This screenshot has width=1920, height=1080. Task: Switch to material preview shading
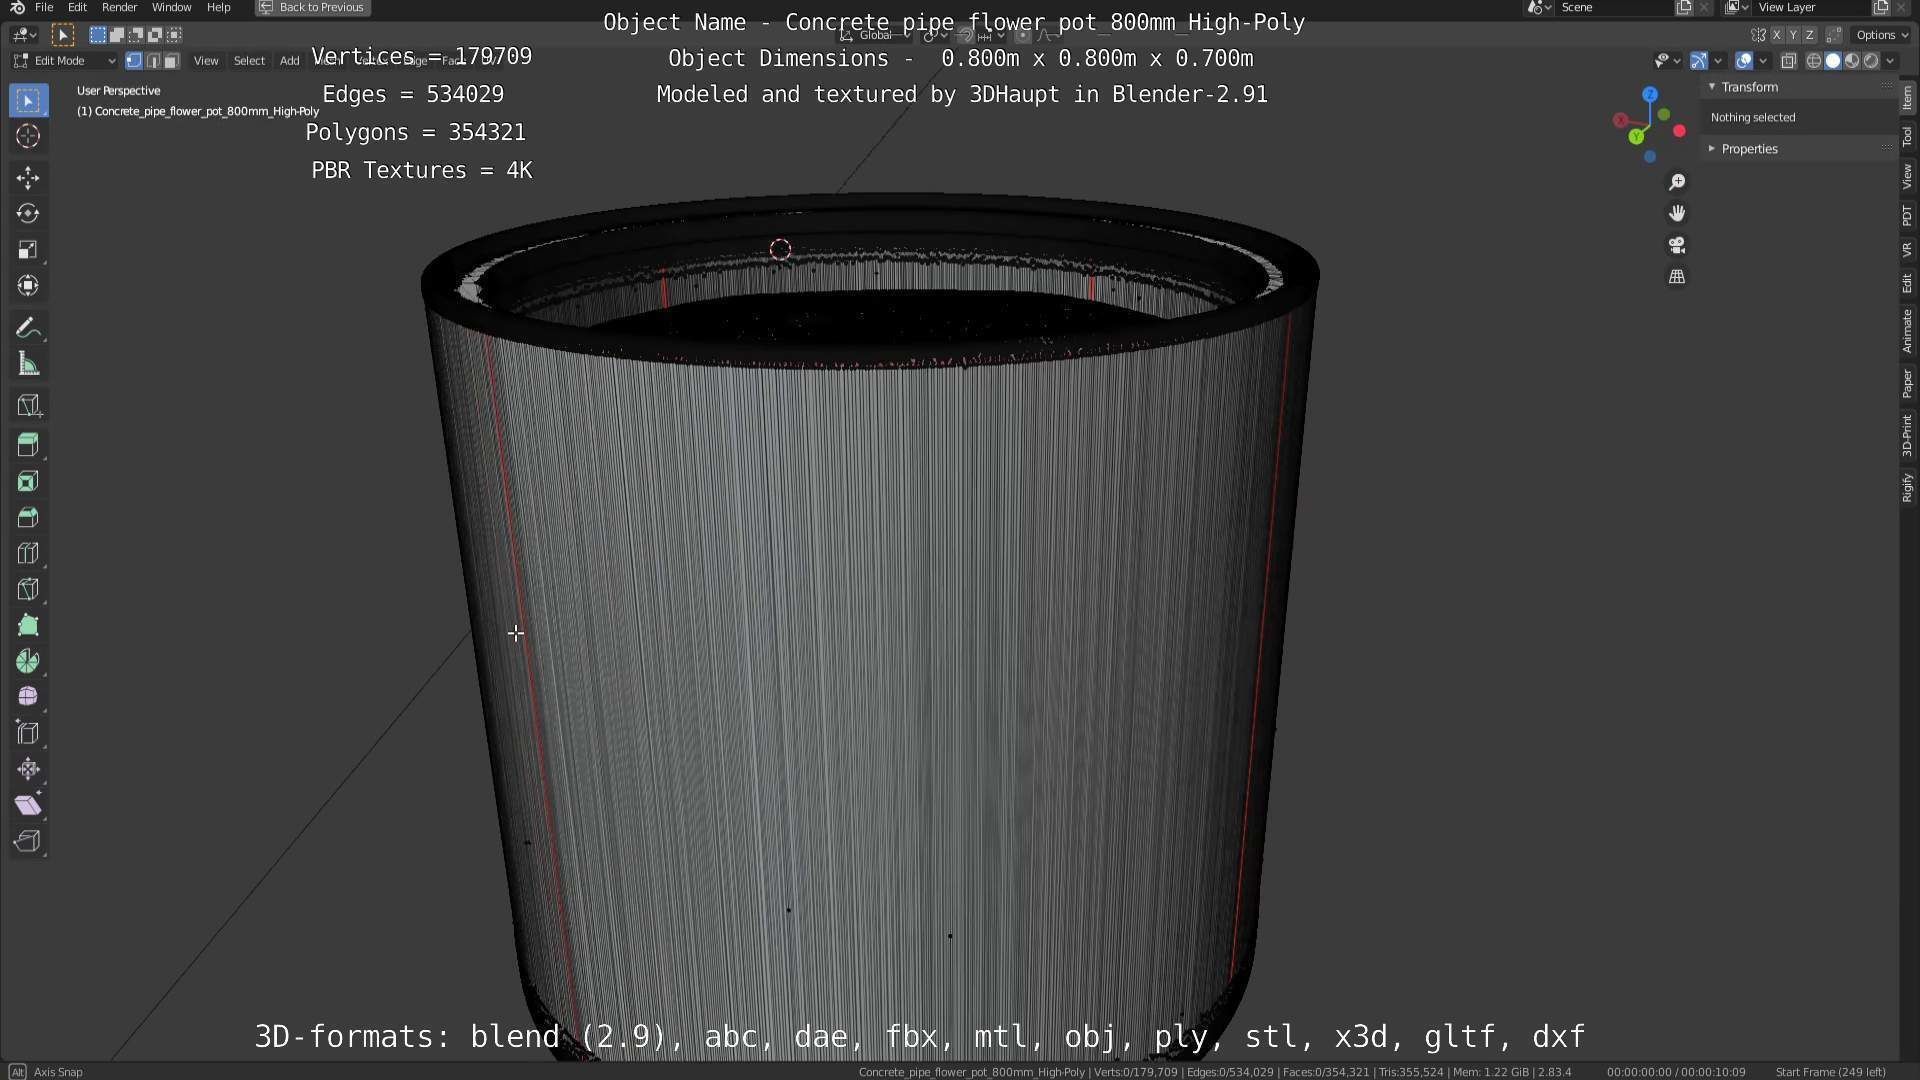pos(1852,61)
